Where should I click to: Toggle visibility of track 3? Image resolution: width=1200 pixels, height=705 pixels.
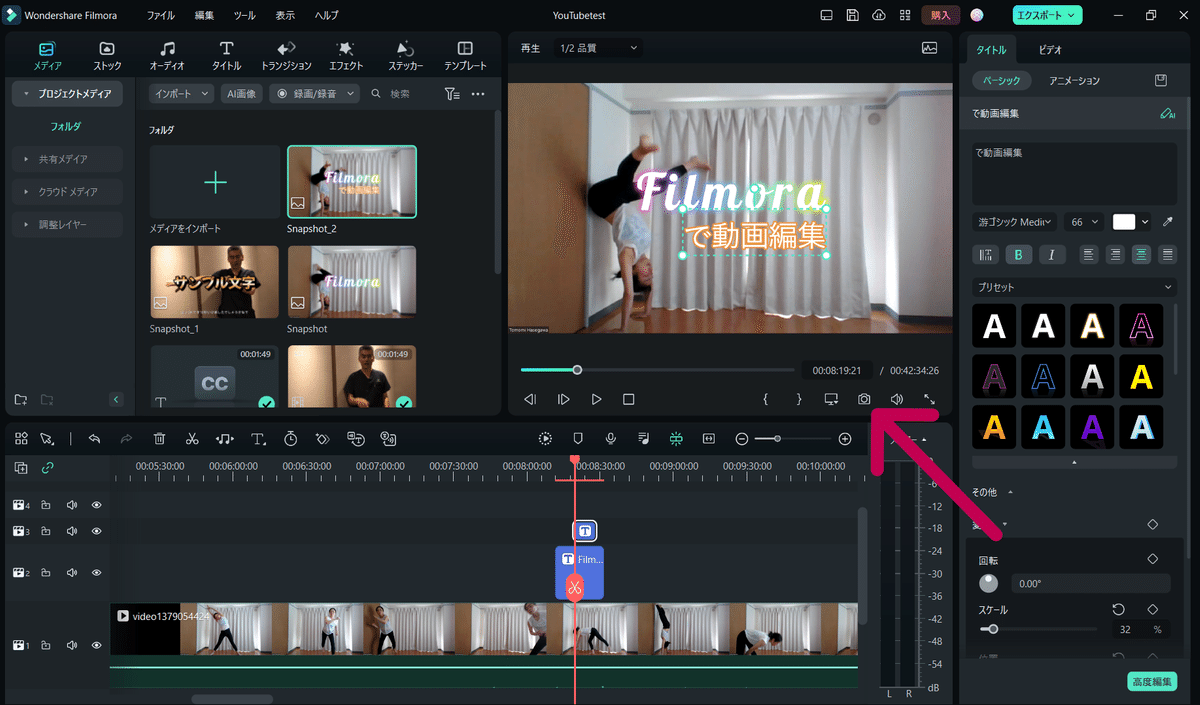point(97,532)
